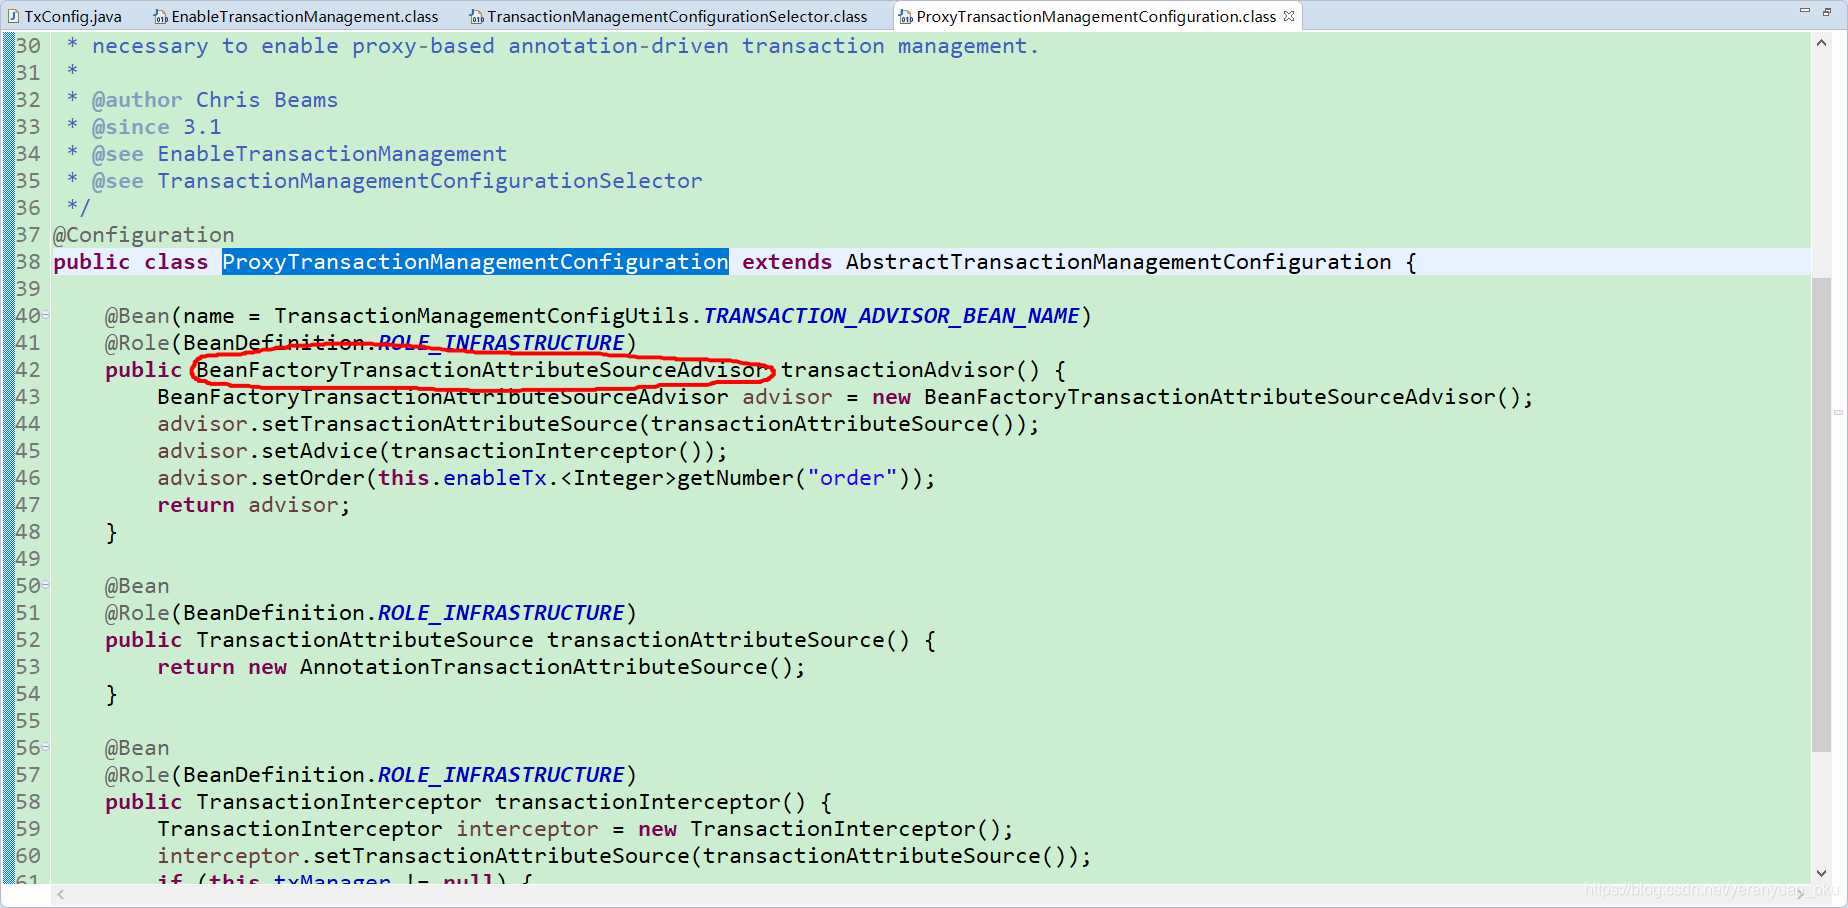Click the return advisor statement on line 47
Viewport: 1848px width, 908px height.
254,505
